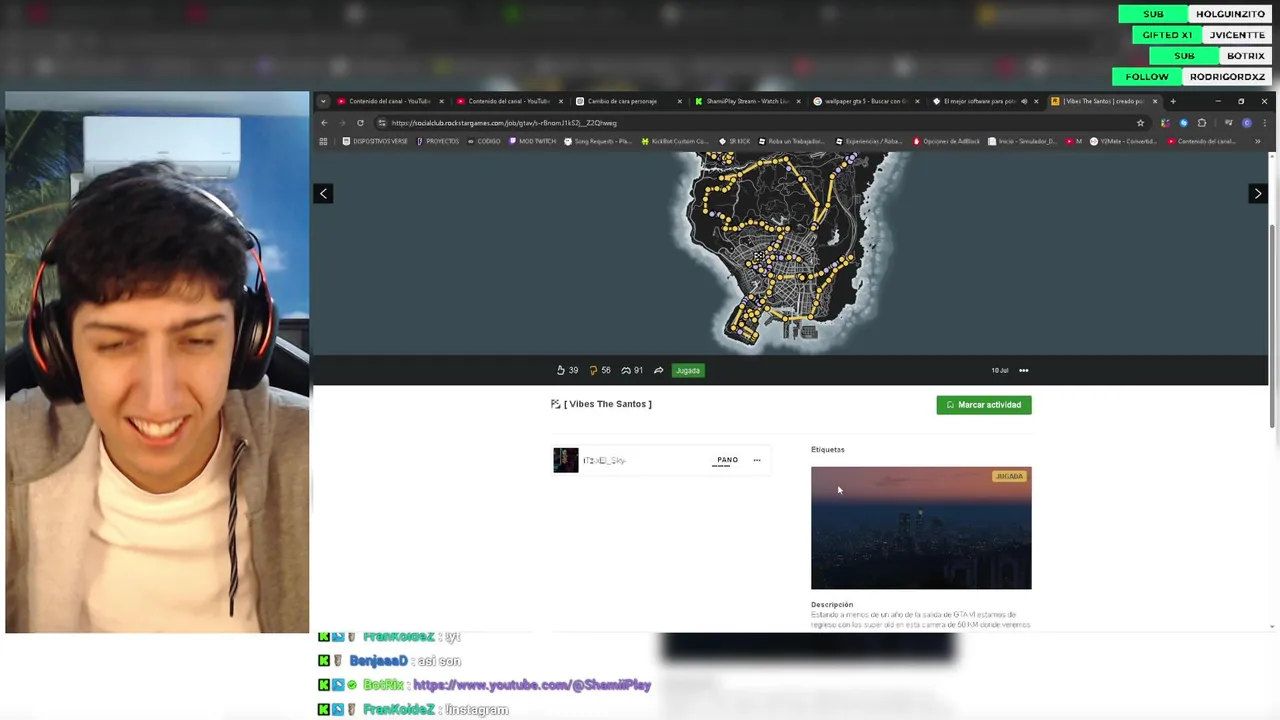Close the ShamiiPlay Stream tab
This screenshot has width=1280, height=720.
click(798, 101)
